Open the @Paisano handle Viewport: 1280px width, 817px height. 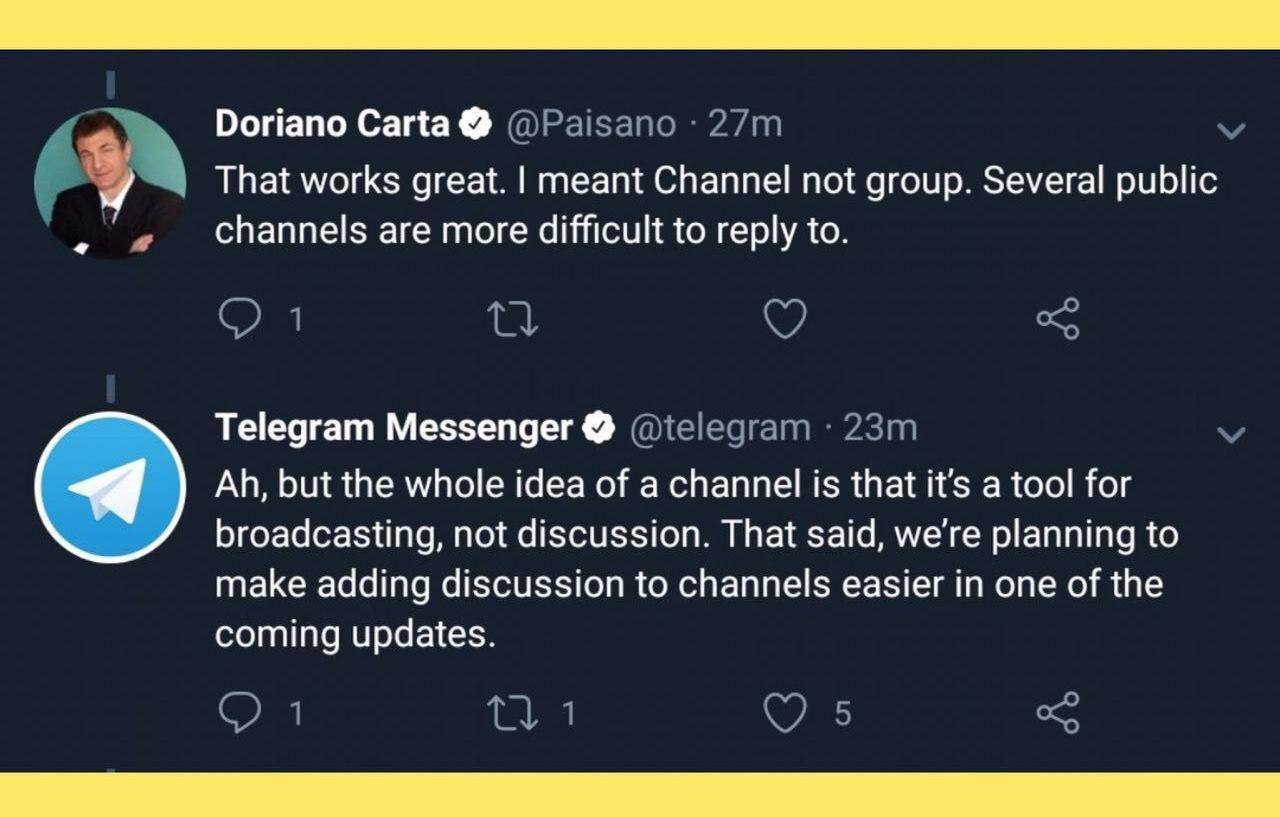click(592, 124)
